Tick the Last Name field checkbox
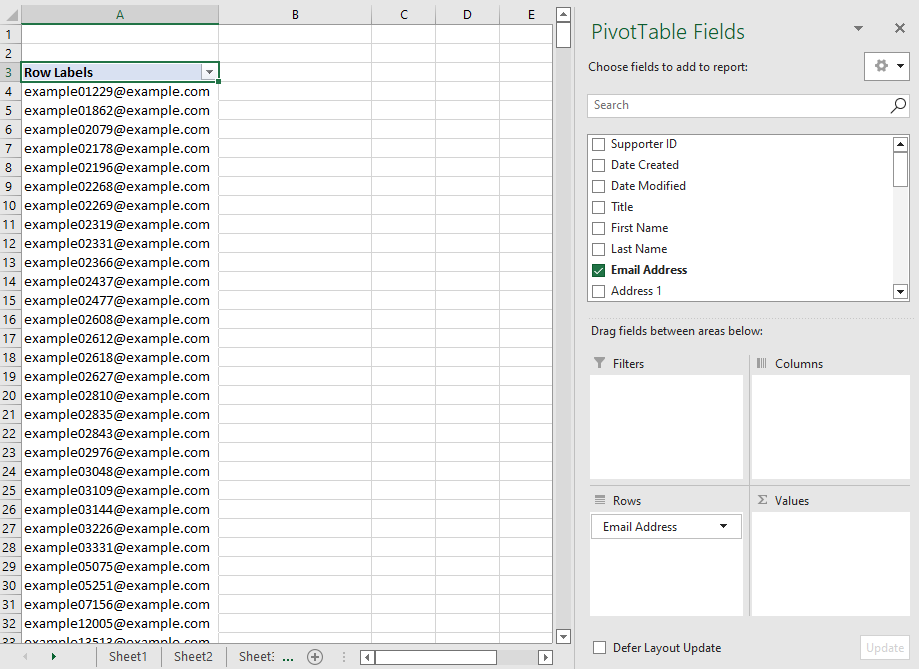919x669 pixels. [599, 249]
